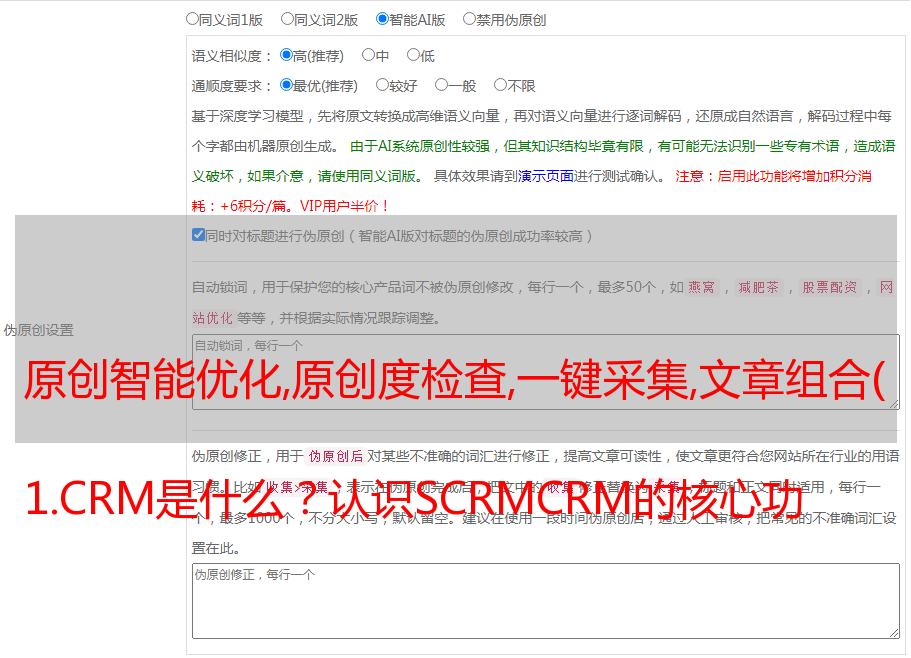This screenshot has width=911, height=658.
Task: Grab the 伪原创修正 textarea resize handle
Action: 894,633
